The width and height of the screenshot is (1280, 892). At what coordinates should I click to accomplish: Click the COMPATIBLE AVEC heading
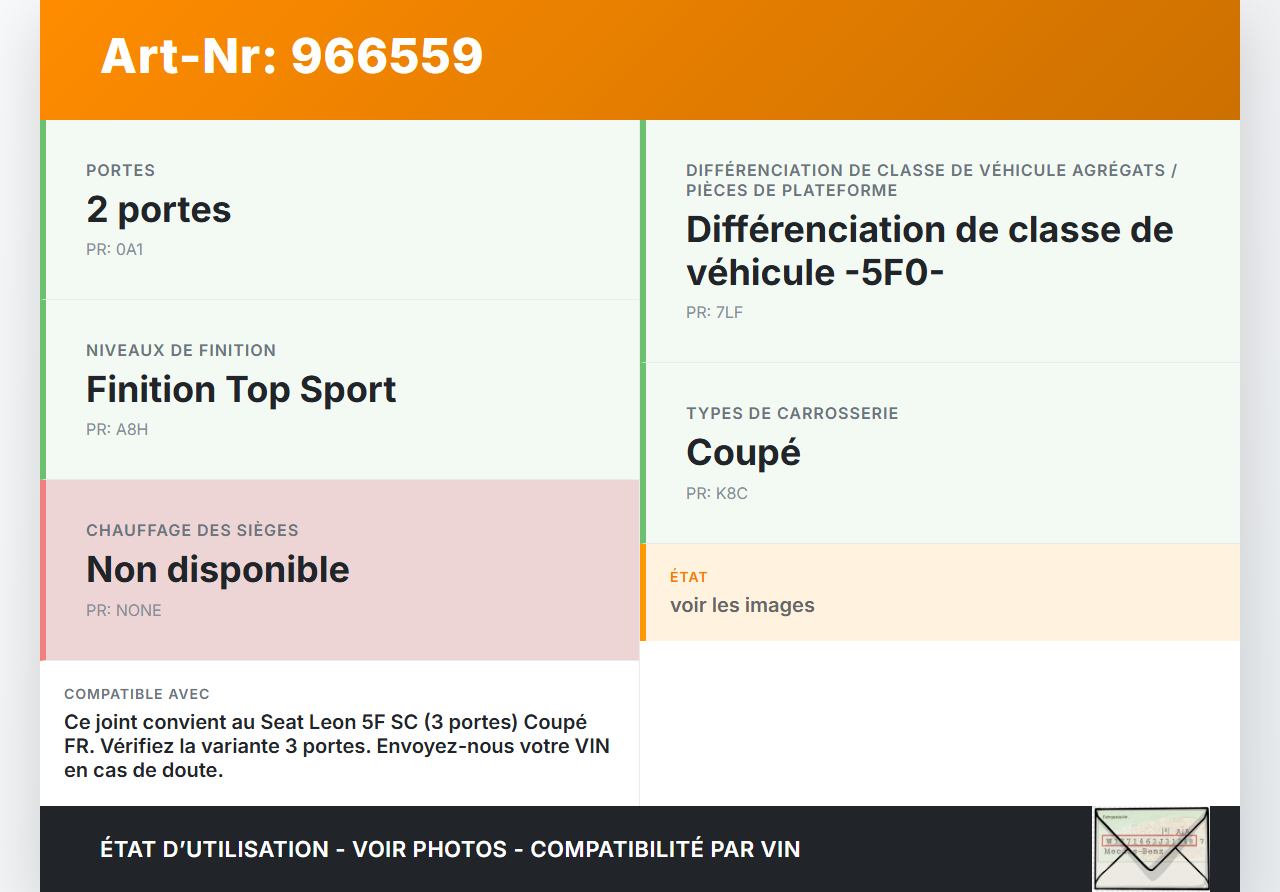coord(137,694)
